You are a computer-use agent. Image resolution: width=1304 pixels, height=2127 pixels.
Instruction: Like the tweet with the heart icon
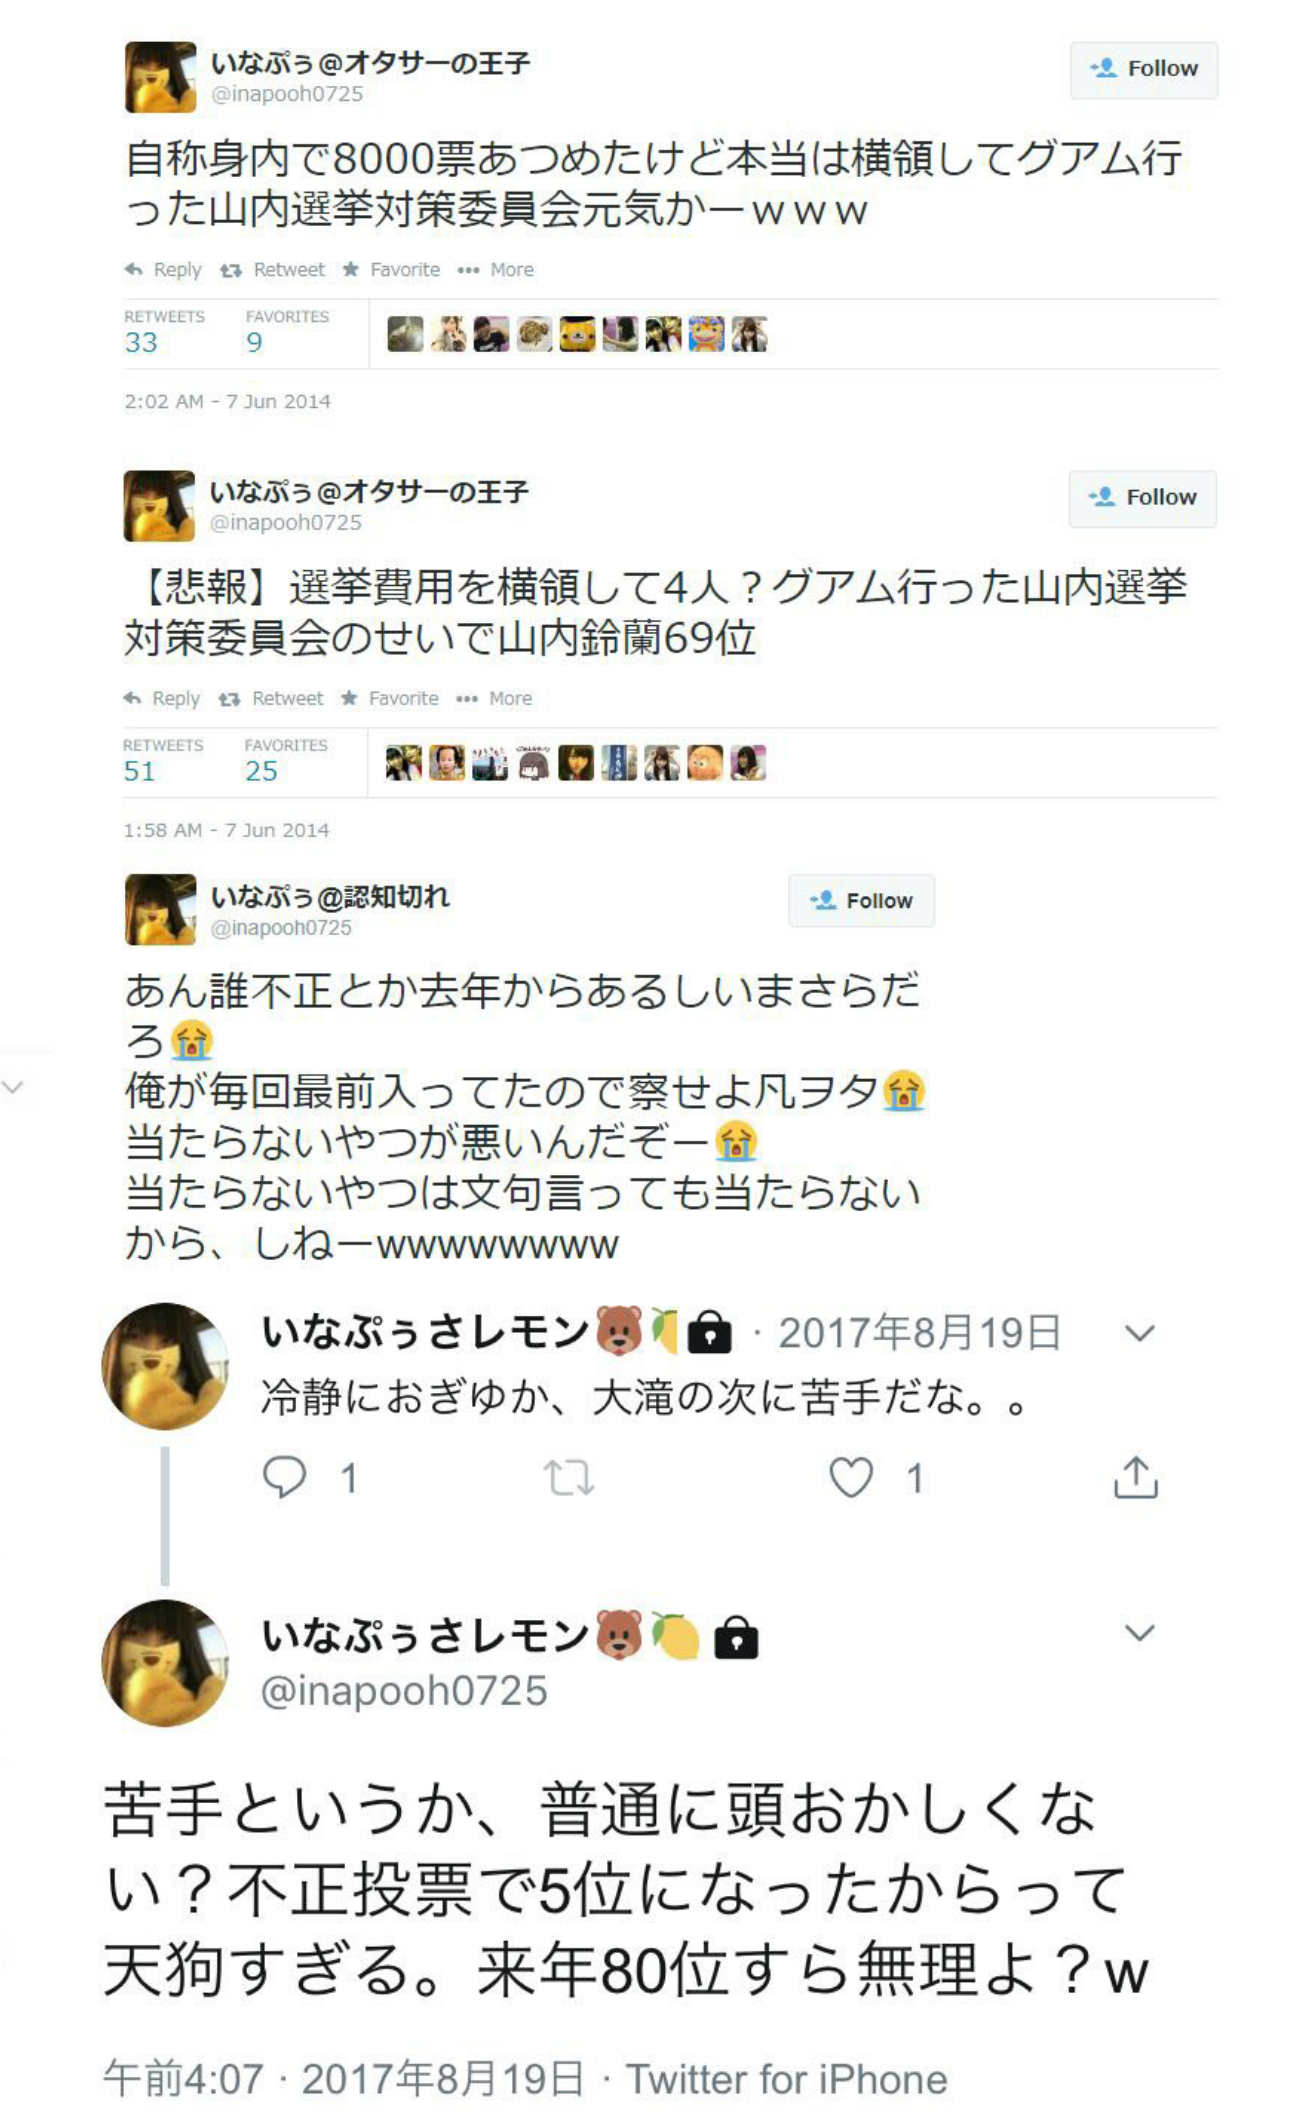(x=851, y=1478)
